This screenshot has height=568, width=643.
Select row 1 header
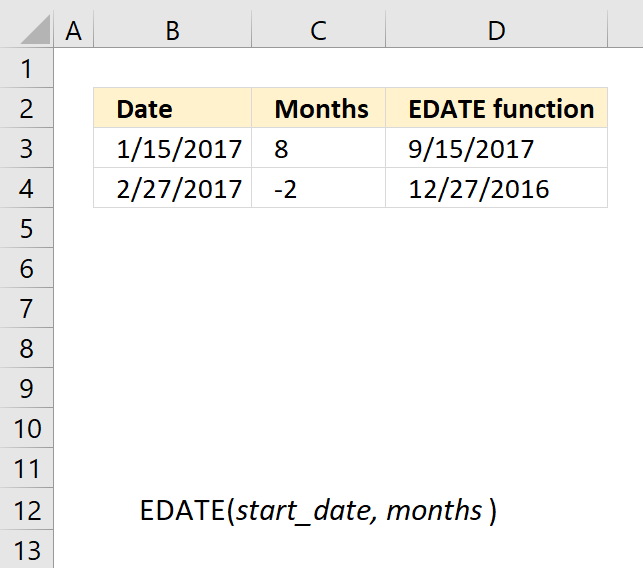pyautogui.click(x=26, y=68)
